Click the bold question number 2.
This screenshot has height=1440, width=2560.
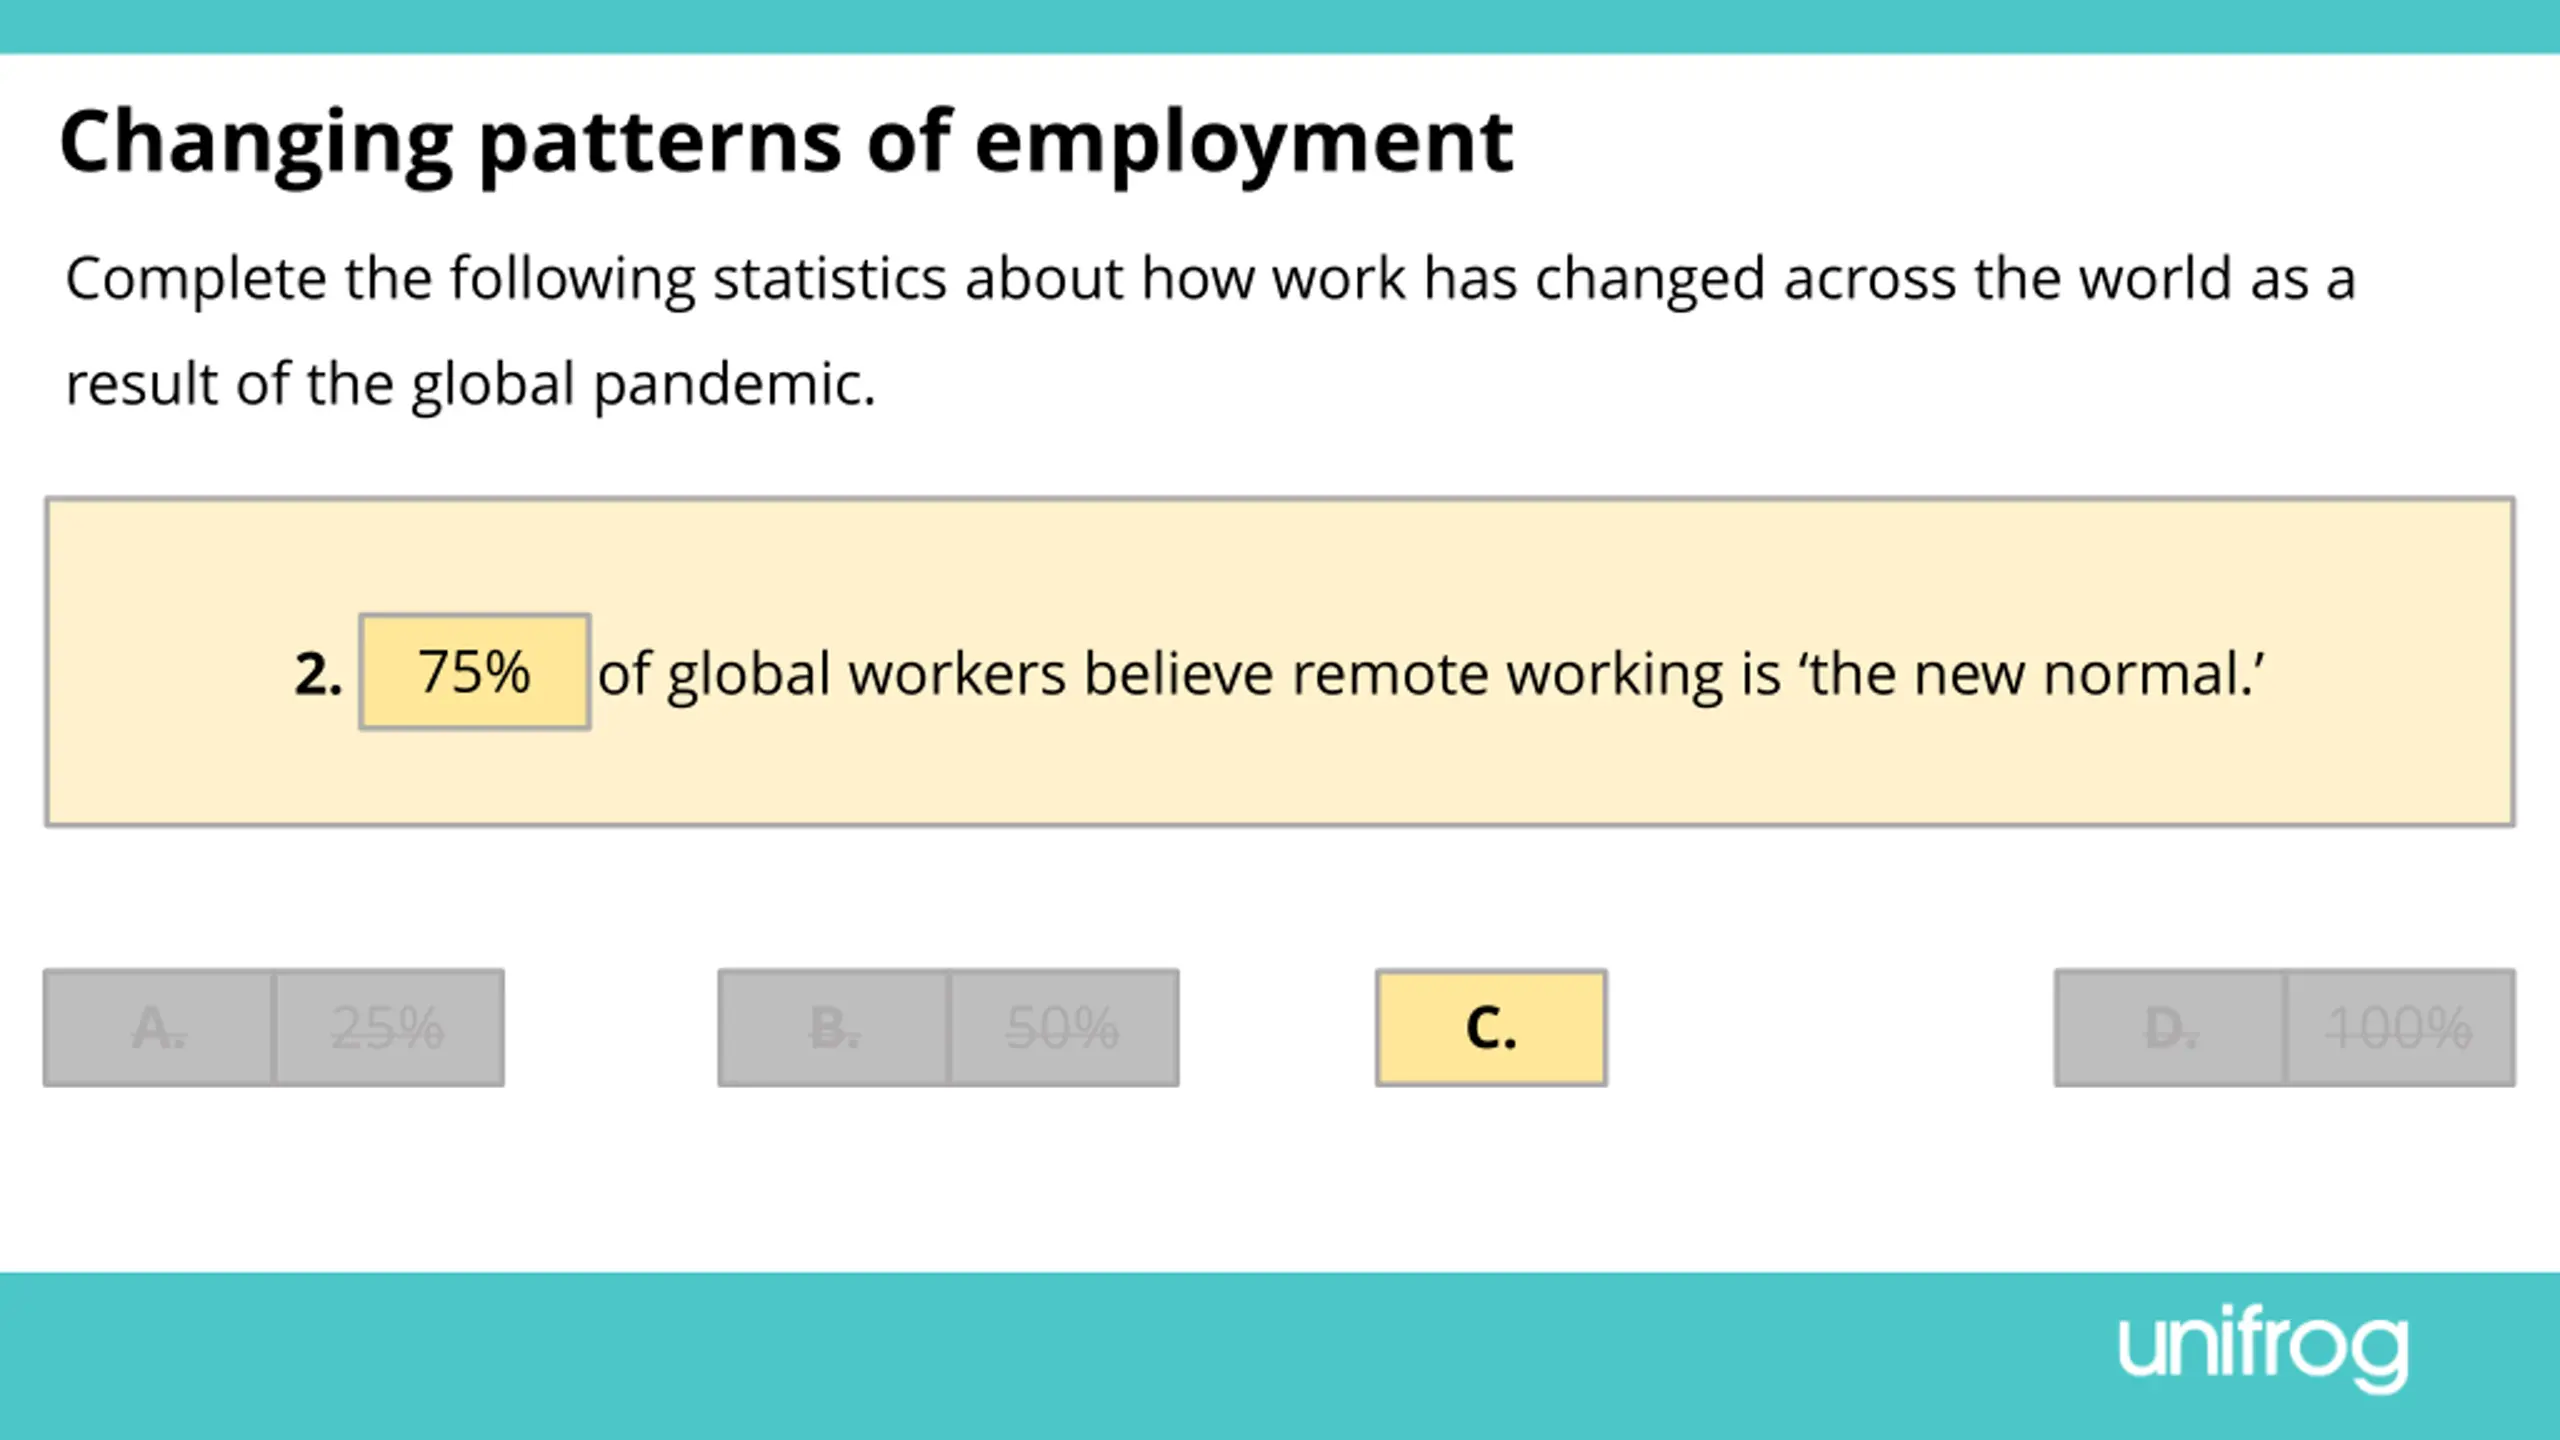[x=318, y=674]
